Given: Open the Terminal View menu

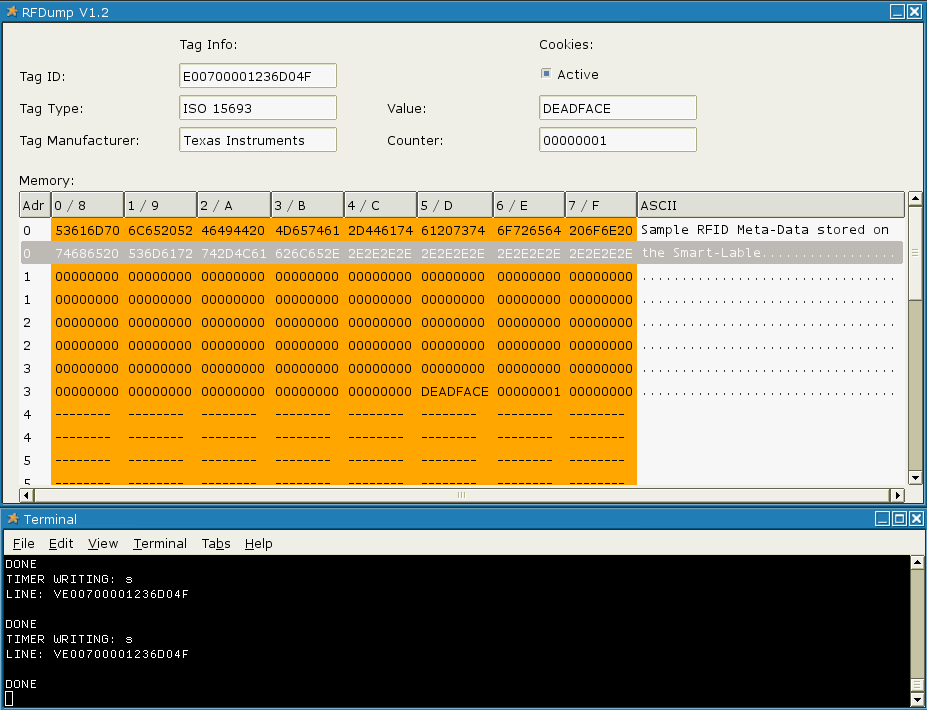Looking at the screenshot, I should [103, 543].
